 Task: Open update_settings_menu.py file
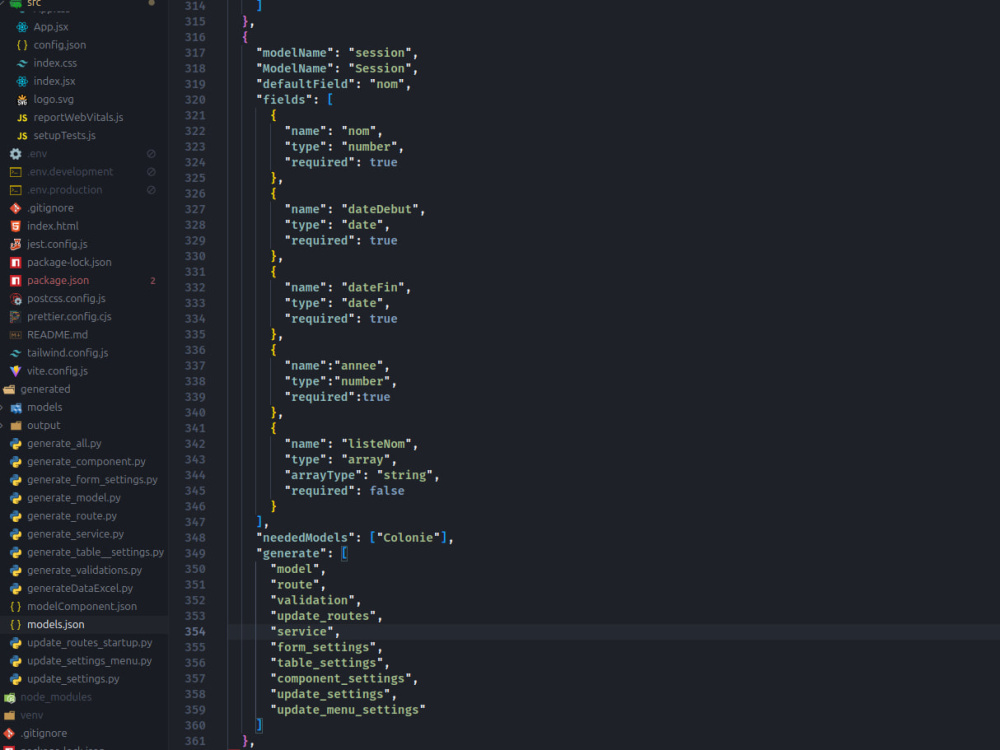89,661
